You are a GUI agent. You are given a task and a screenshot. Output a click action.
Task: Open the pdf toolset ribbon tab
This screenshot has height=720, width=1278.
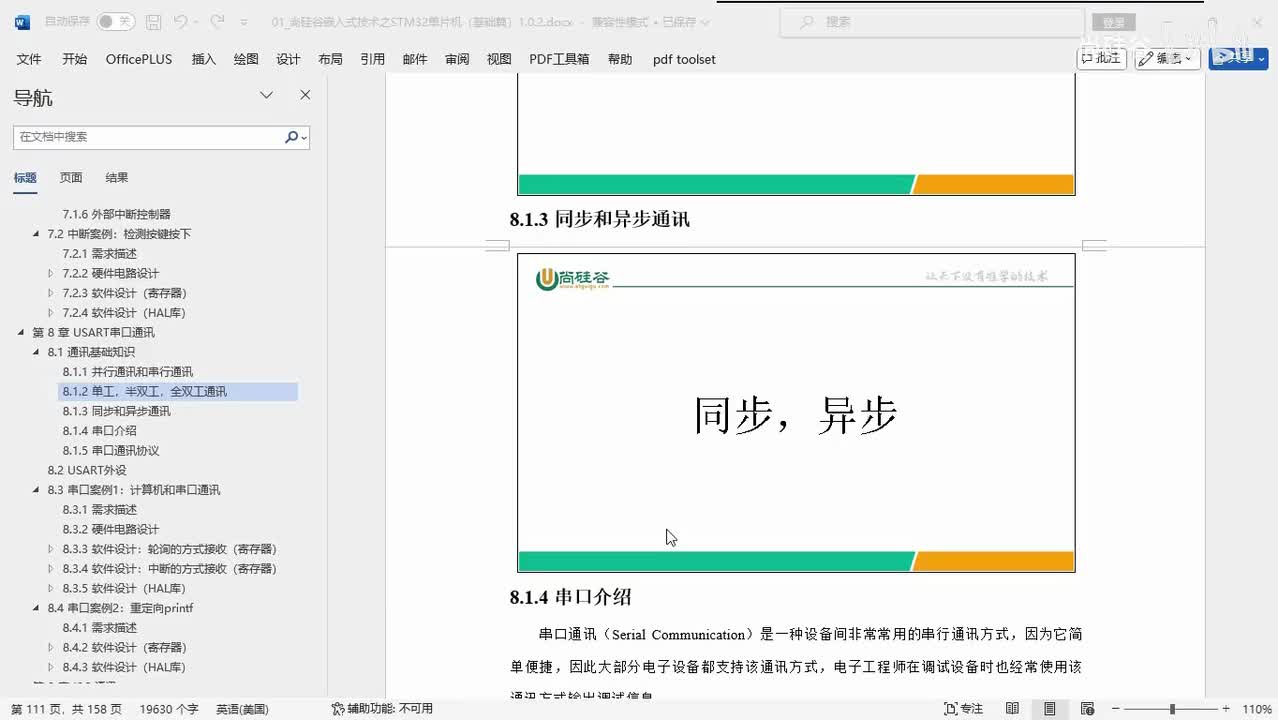point(684,59)
